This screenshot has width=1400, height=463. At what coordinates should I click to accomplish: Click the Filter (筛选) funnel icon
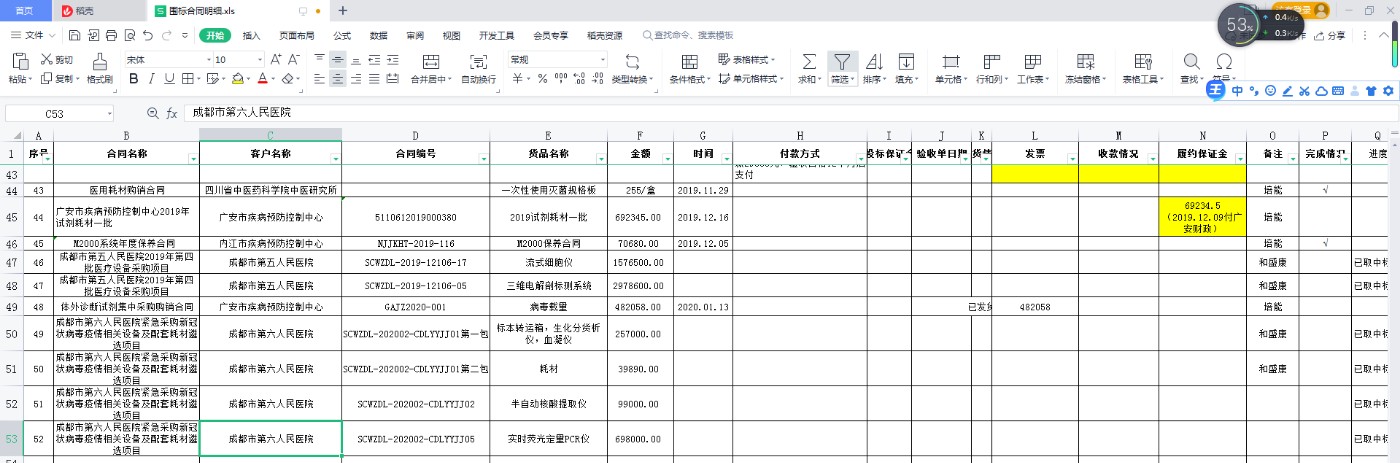click(842, 61)
